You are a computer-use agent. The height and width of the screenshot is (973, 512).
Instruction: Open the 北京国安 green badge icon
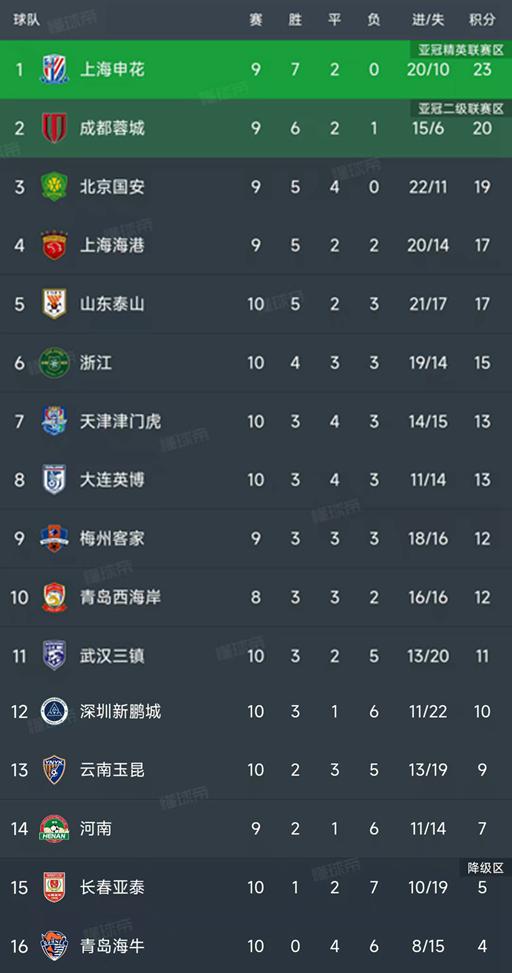54,186
